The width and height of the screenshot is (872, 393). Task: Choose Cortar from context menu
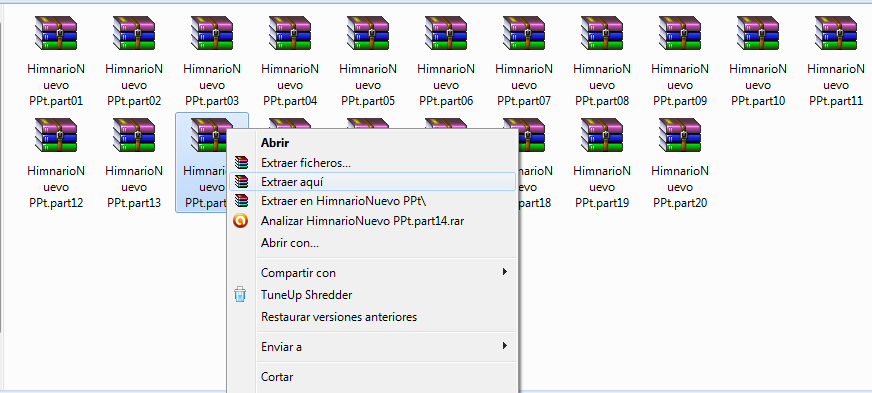click(372, 377)
